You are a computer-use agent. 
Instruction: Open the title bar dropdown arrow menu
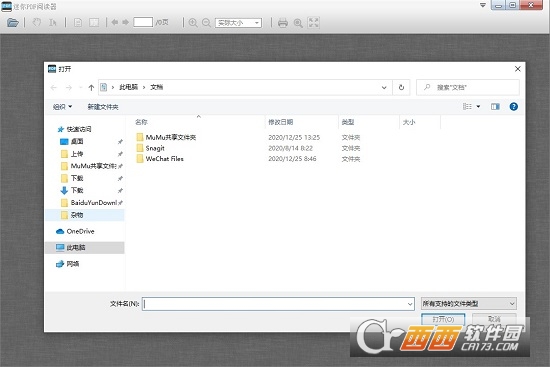coord(483,5)
